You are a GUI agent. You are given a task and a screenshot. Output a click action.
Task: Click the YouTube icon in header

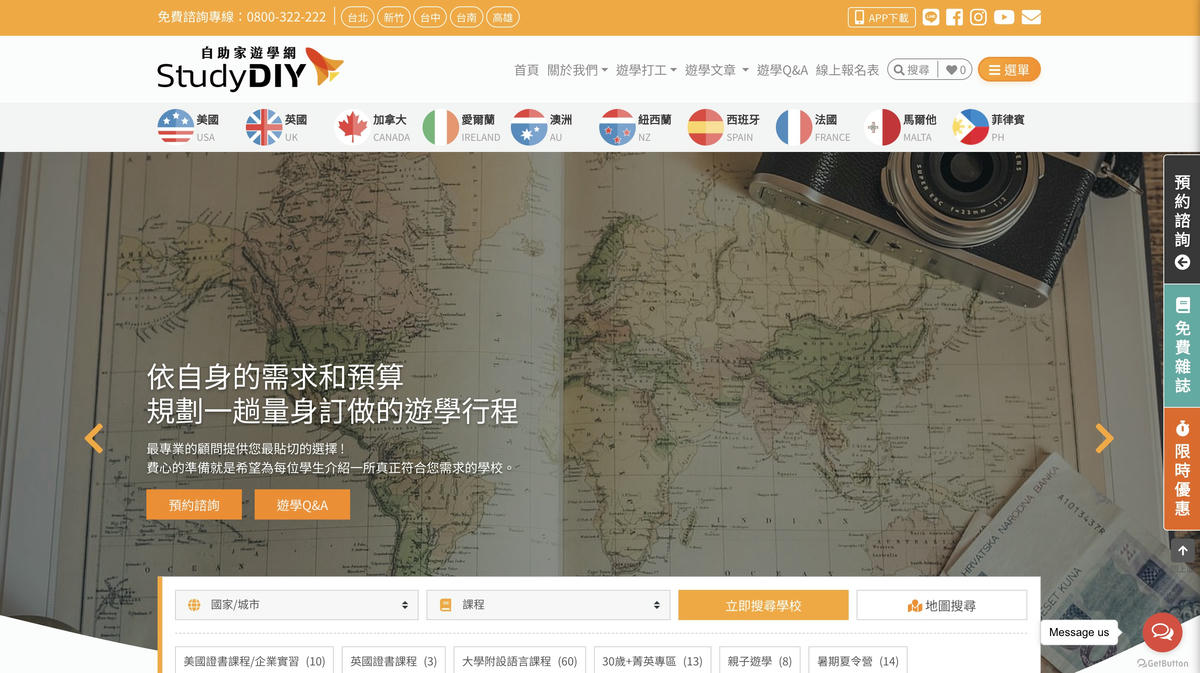coord(1004,17)
